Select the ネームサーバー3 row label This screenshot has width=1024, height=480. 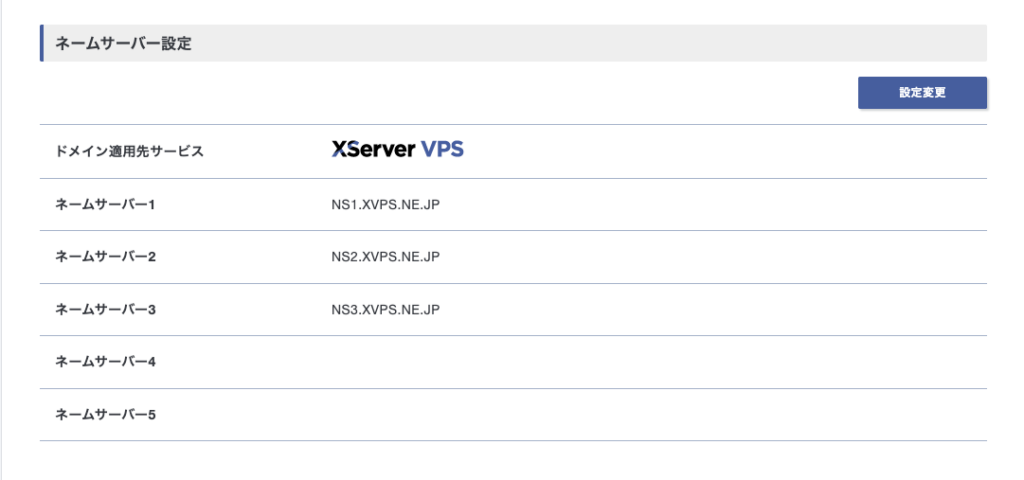[x=106, y=310]
